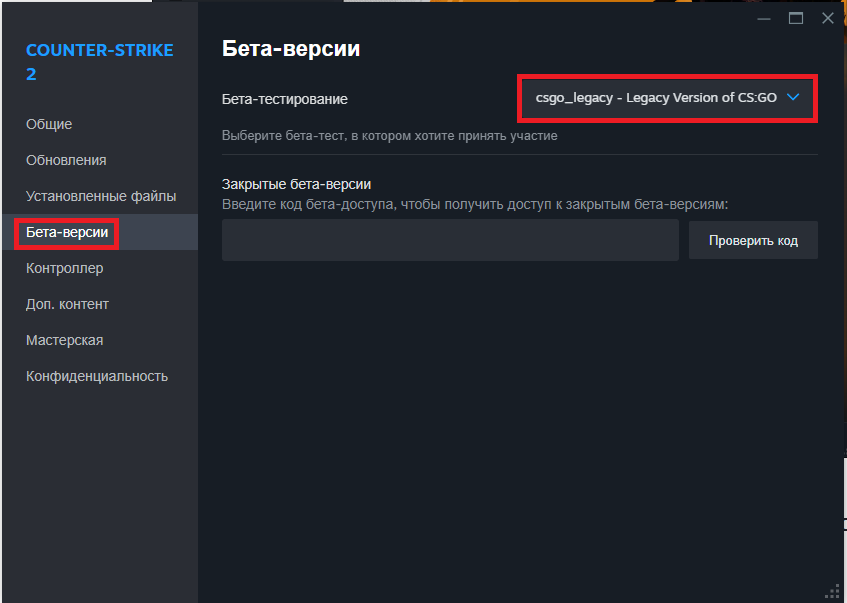
Task: Minimize the properties window
Action: tap(764, 18)
